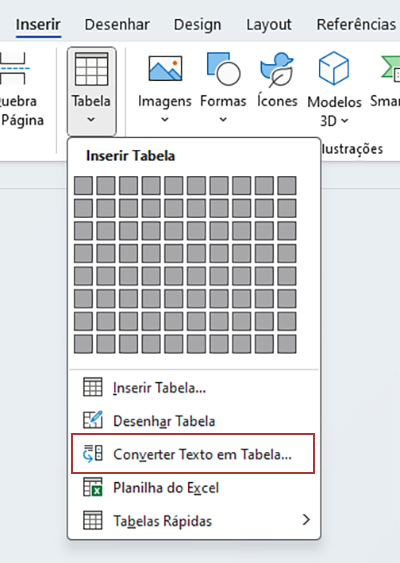
Task: Open the Modelos 3D cube icon
Action: pos(334,68)
